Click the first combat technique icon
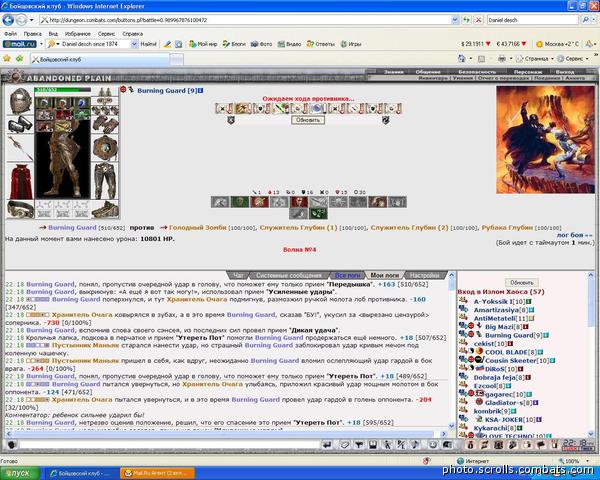 tap(220, 202)
